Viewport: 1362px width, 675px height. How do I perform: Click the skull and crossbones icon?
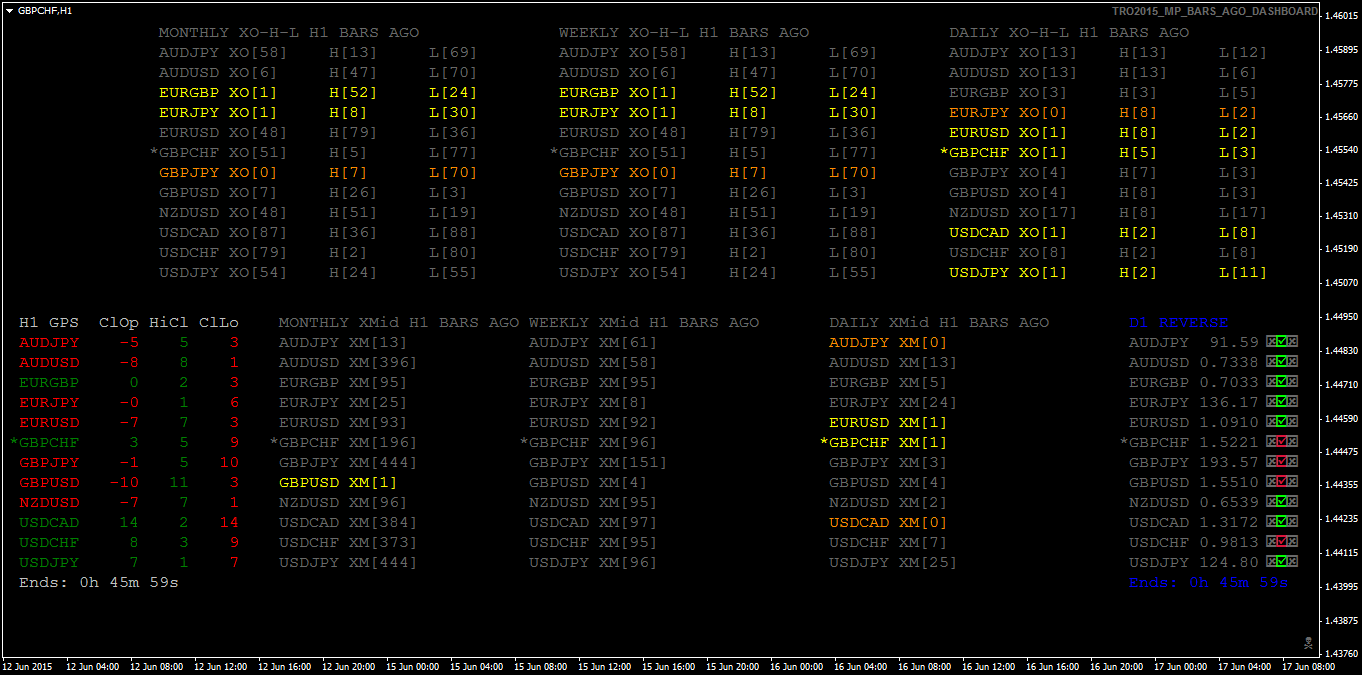[1307, 641]
